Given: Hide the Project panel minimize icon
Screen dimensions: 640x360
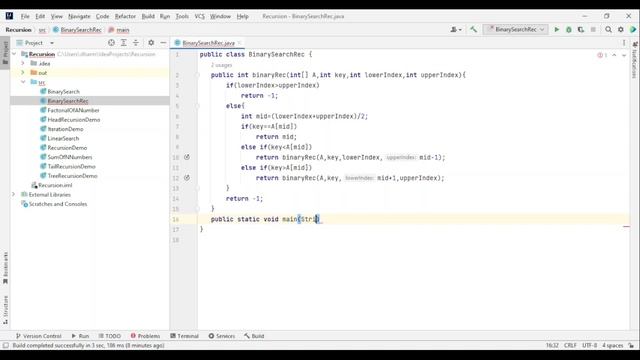Looking at the screenshot, I should point(163,42).
